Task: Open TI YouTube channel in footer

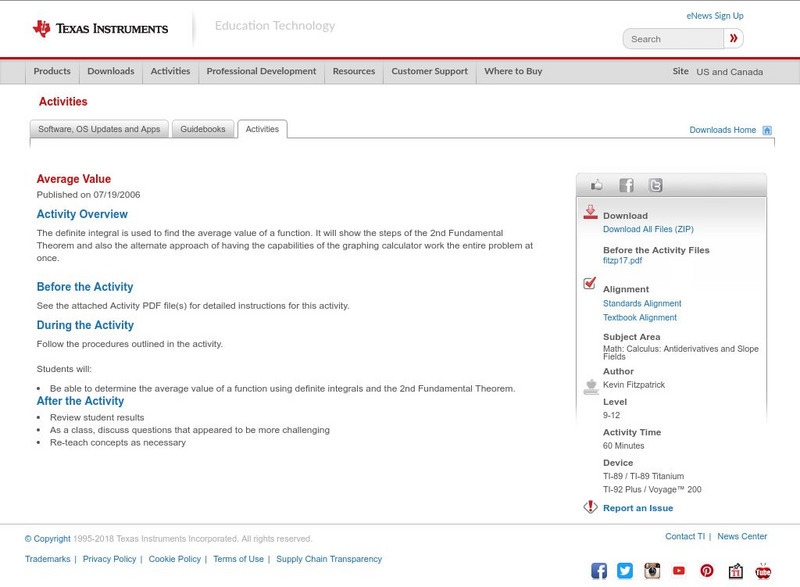Action: coord(679,571)
